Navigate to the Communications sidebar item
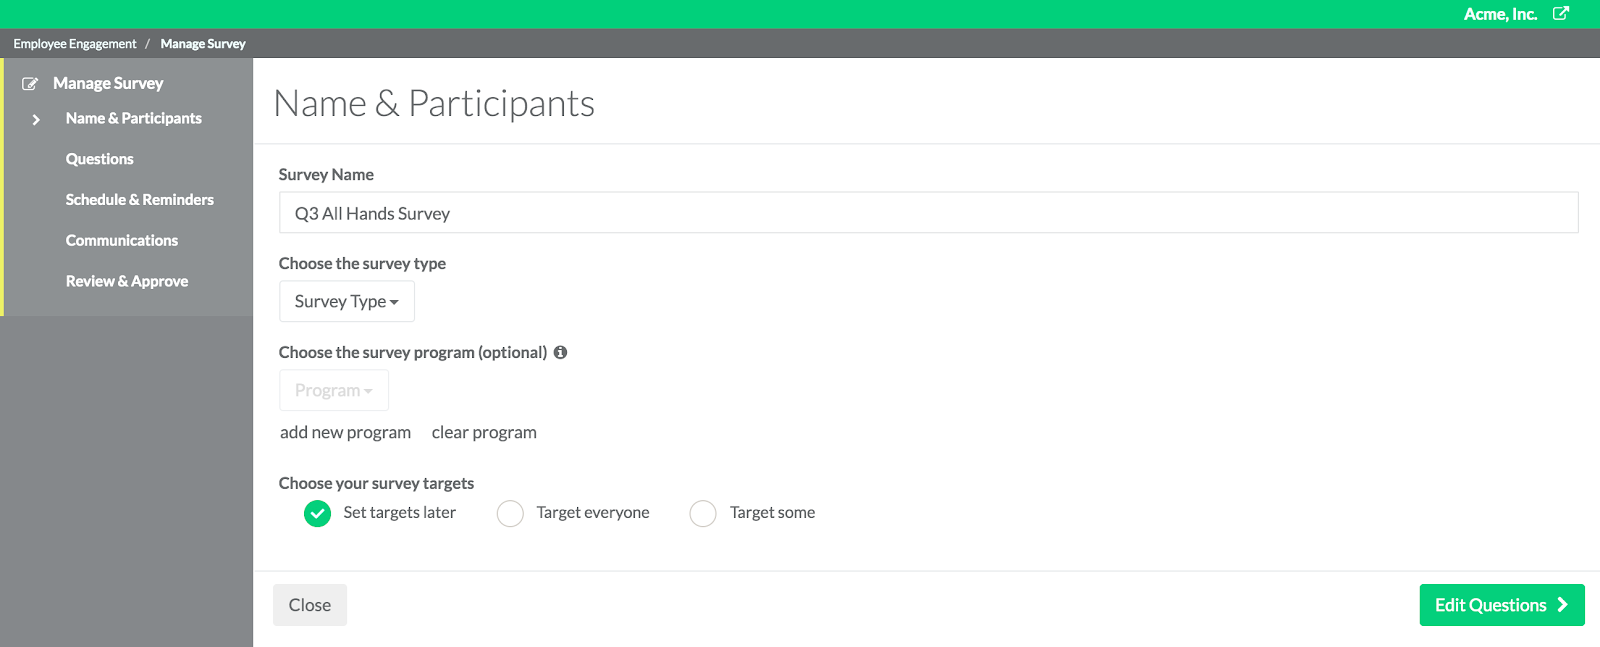1600x647 pixels. click(x=122, y=241)
